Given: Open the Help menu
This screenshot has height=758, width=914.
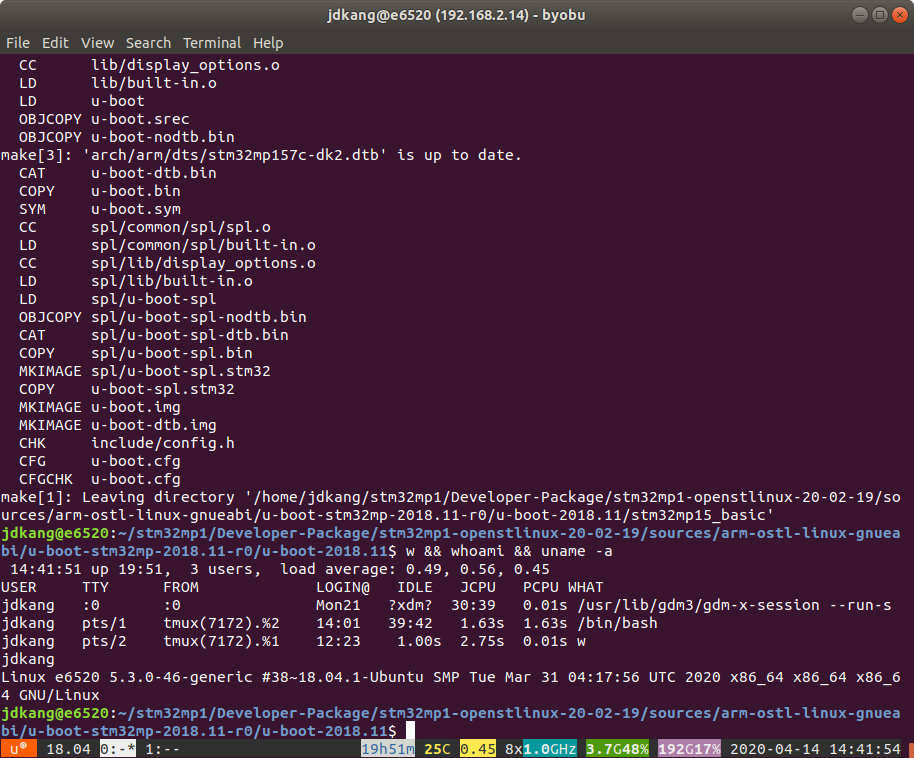Looking at the screenshot, I should 268,43.
